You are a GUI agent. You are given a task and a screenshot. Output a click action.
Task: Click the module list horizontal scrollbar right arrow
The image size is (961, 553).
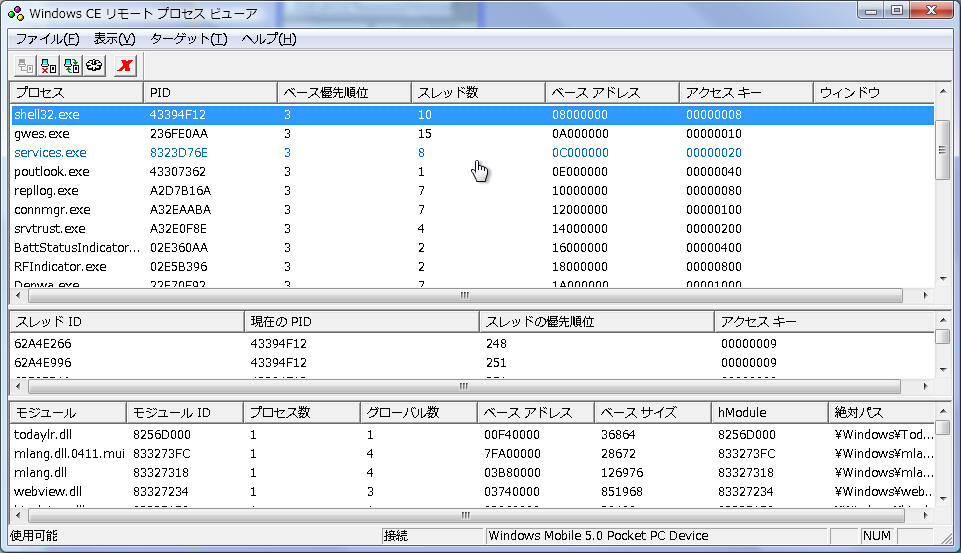(x=925, y=515)
